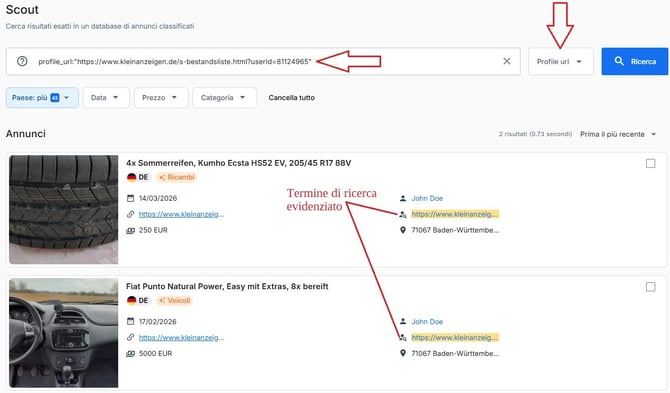Image resolution: width=670 pixels, height=393 pixels.
Task: Open highlighted profile URL in Fiat listing
Action: [455, 337]
